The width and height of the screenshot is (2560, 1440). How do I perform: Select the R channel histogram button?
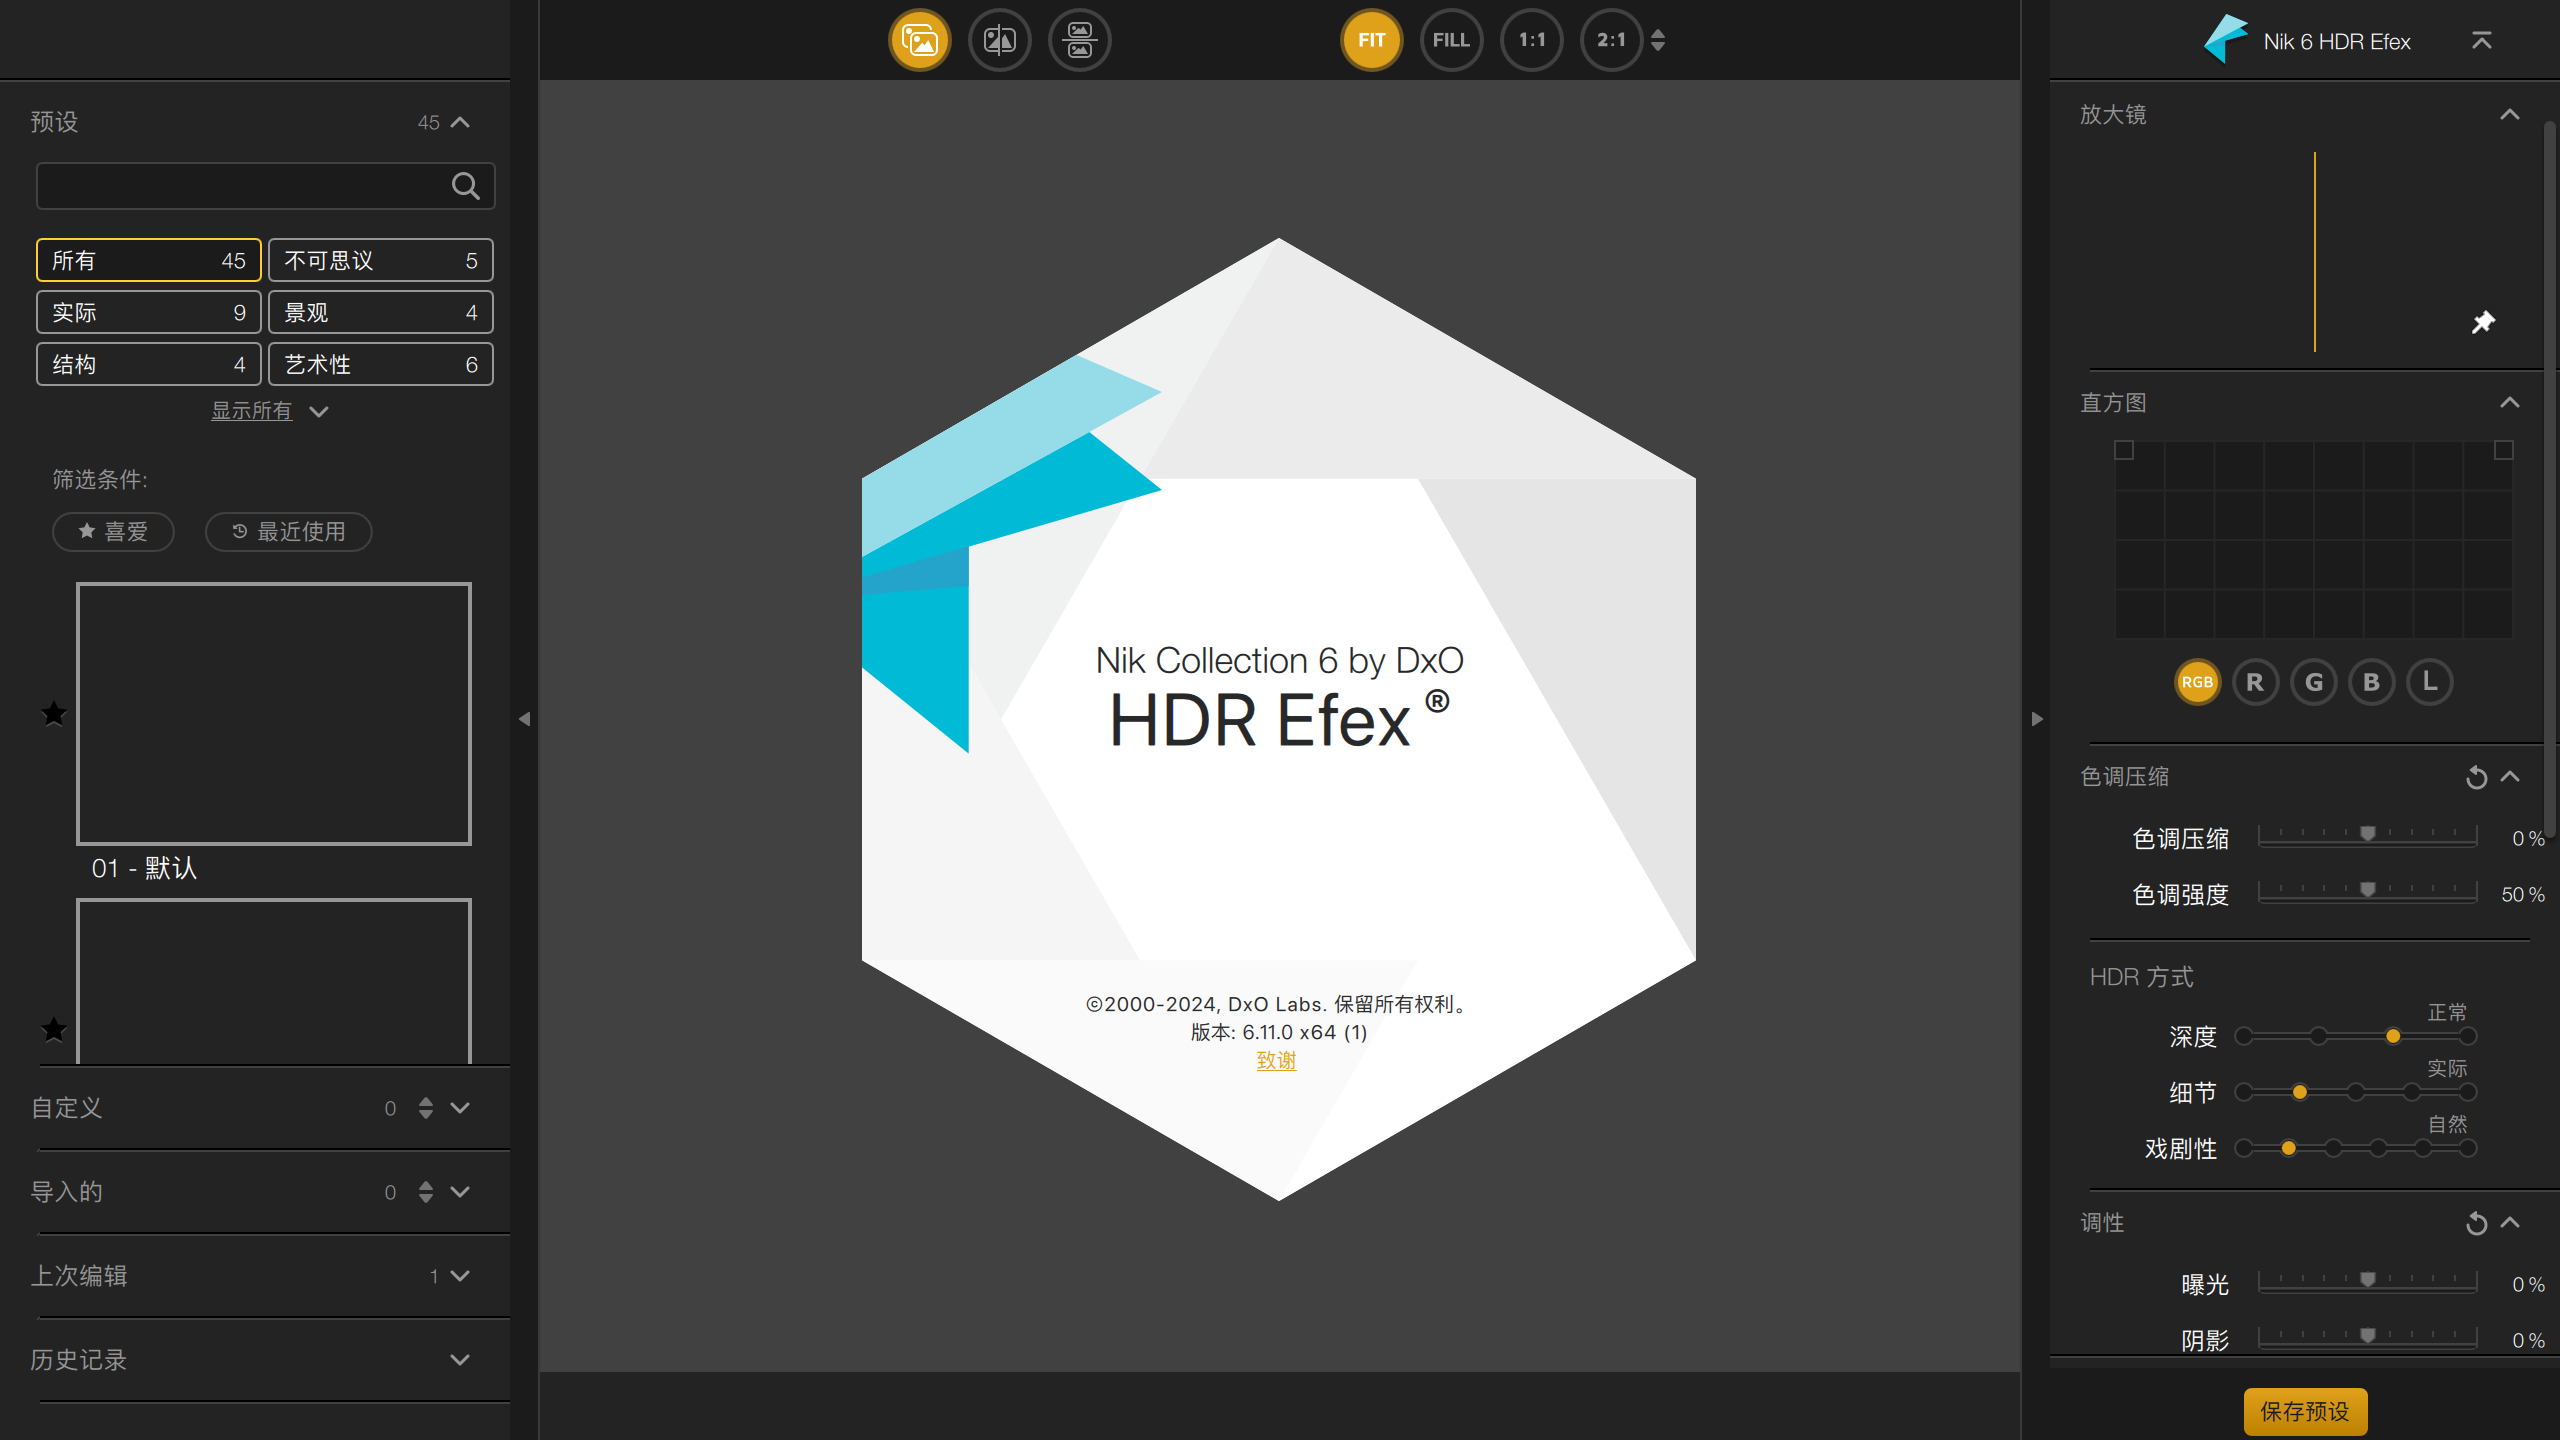(2255, 682)
